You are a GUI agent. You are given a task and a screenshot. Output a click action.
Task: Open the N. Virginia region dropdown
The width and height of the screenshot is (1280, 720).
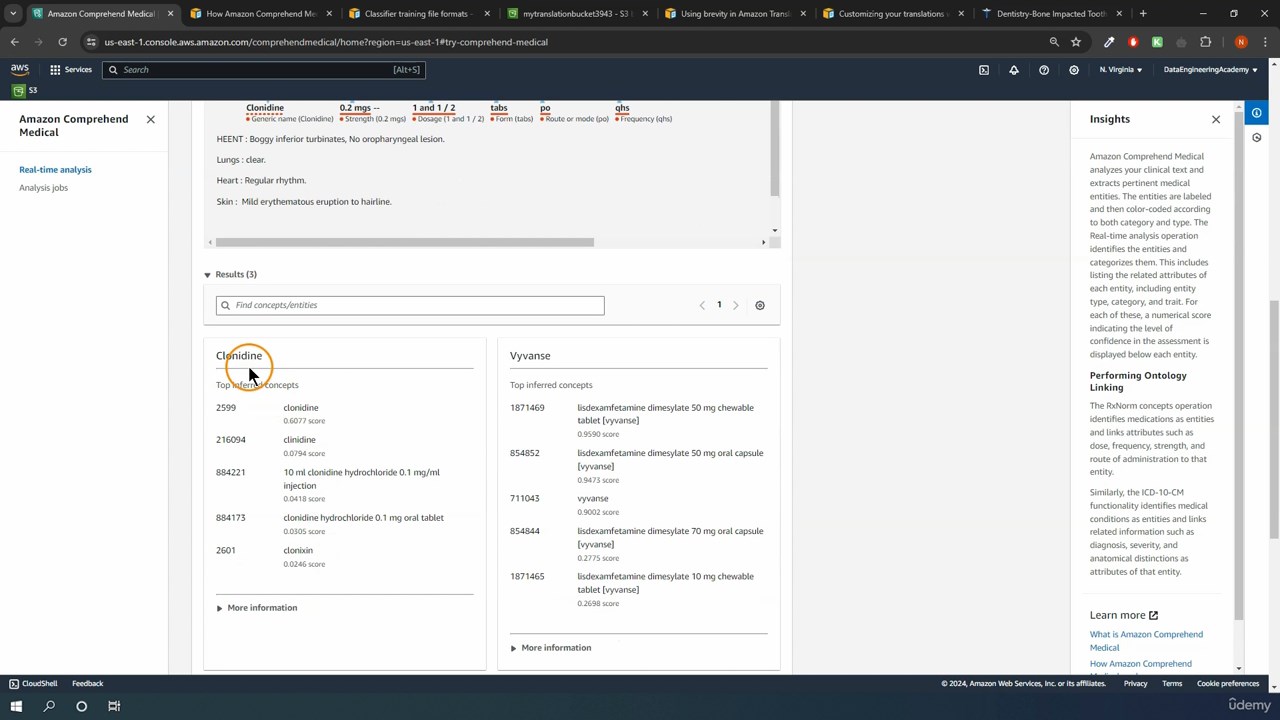(1121, 70)
